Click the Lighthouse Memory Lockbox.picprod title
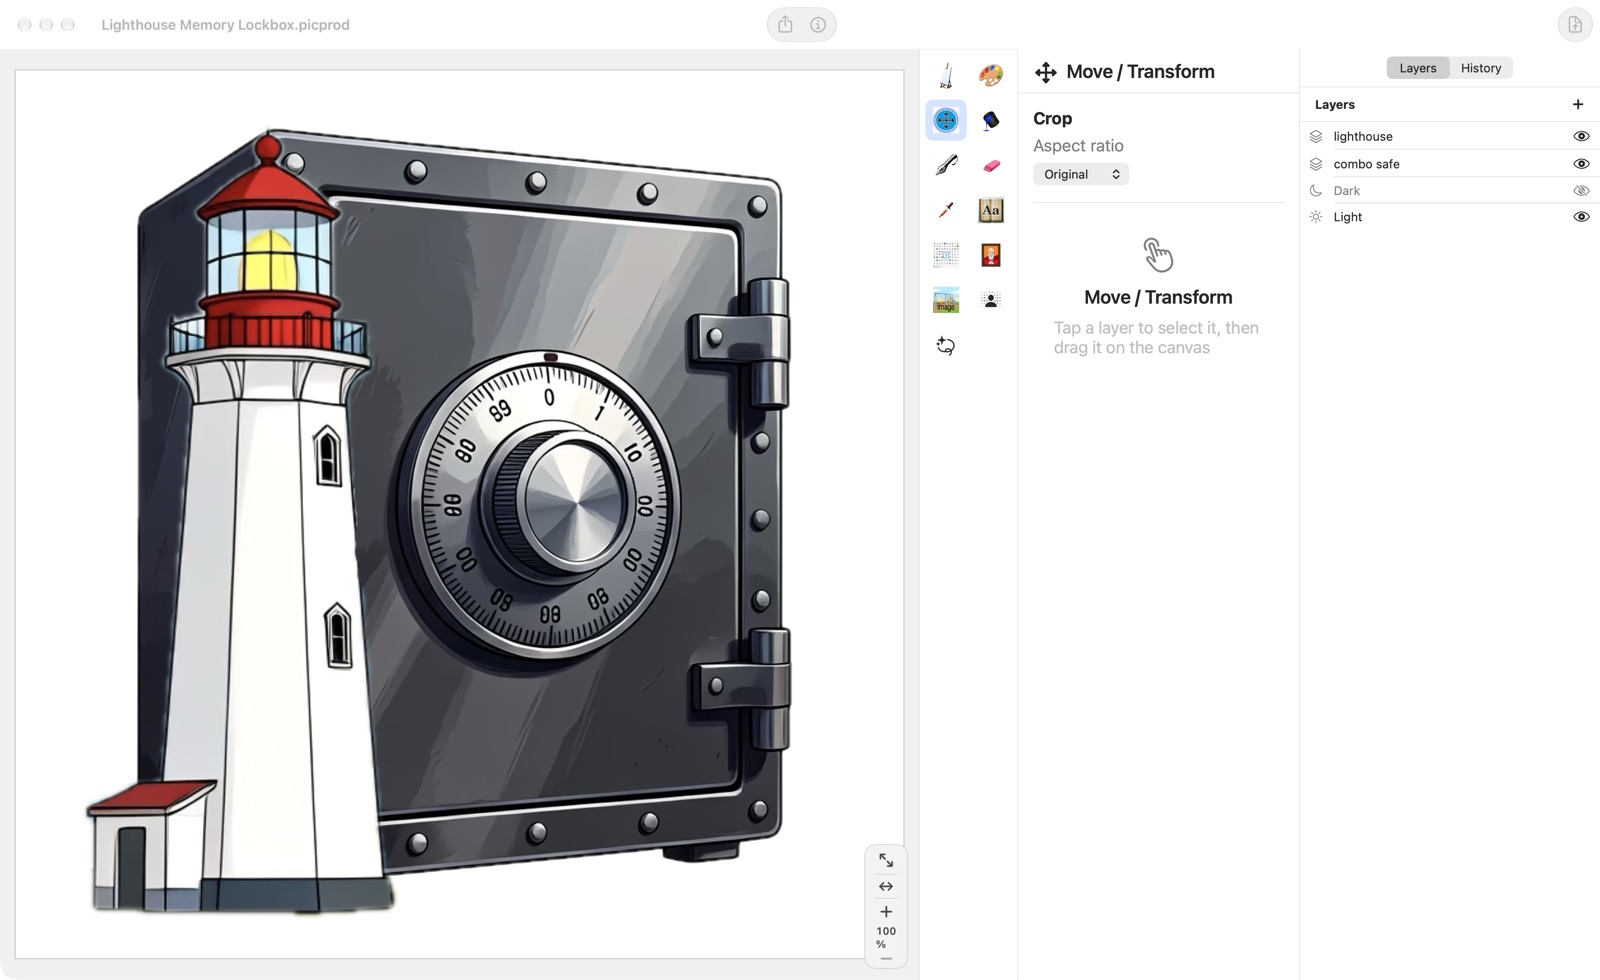Screen dimensions: 1600x980 click(x=225, y=25)
